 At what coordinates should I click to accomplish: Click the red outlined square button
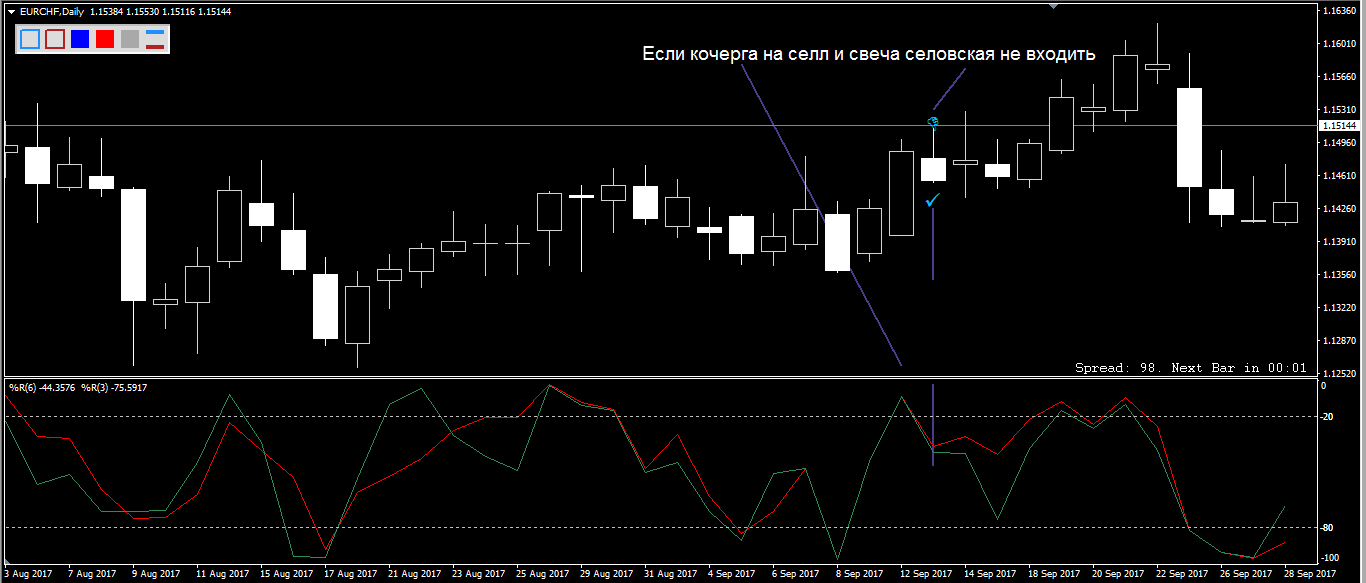55,39
